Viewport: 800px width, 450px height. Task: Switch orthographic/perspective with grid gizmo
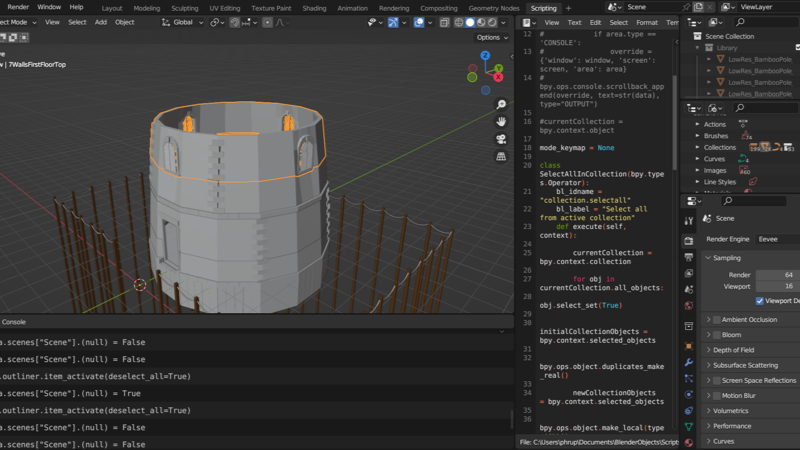[501, 157]
